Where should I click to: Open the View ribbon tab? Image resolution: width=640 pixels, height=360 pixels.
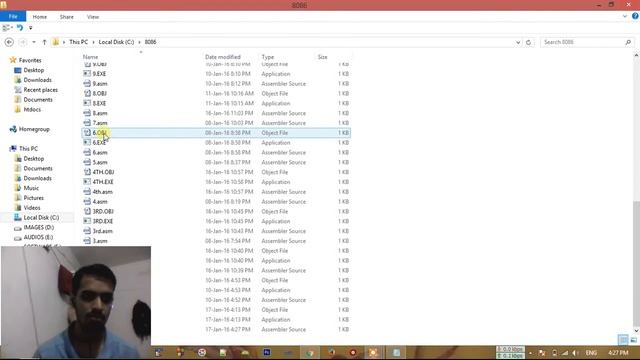pyautogui.click(x=93, y=17)
